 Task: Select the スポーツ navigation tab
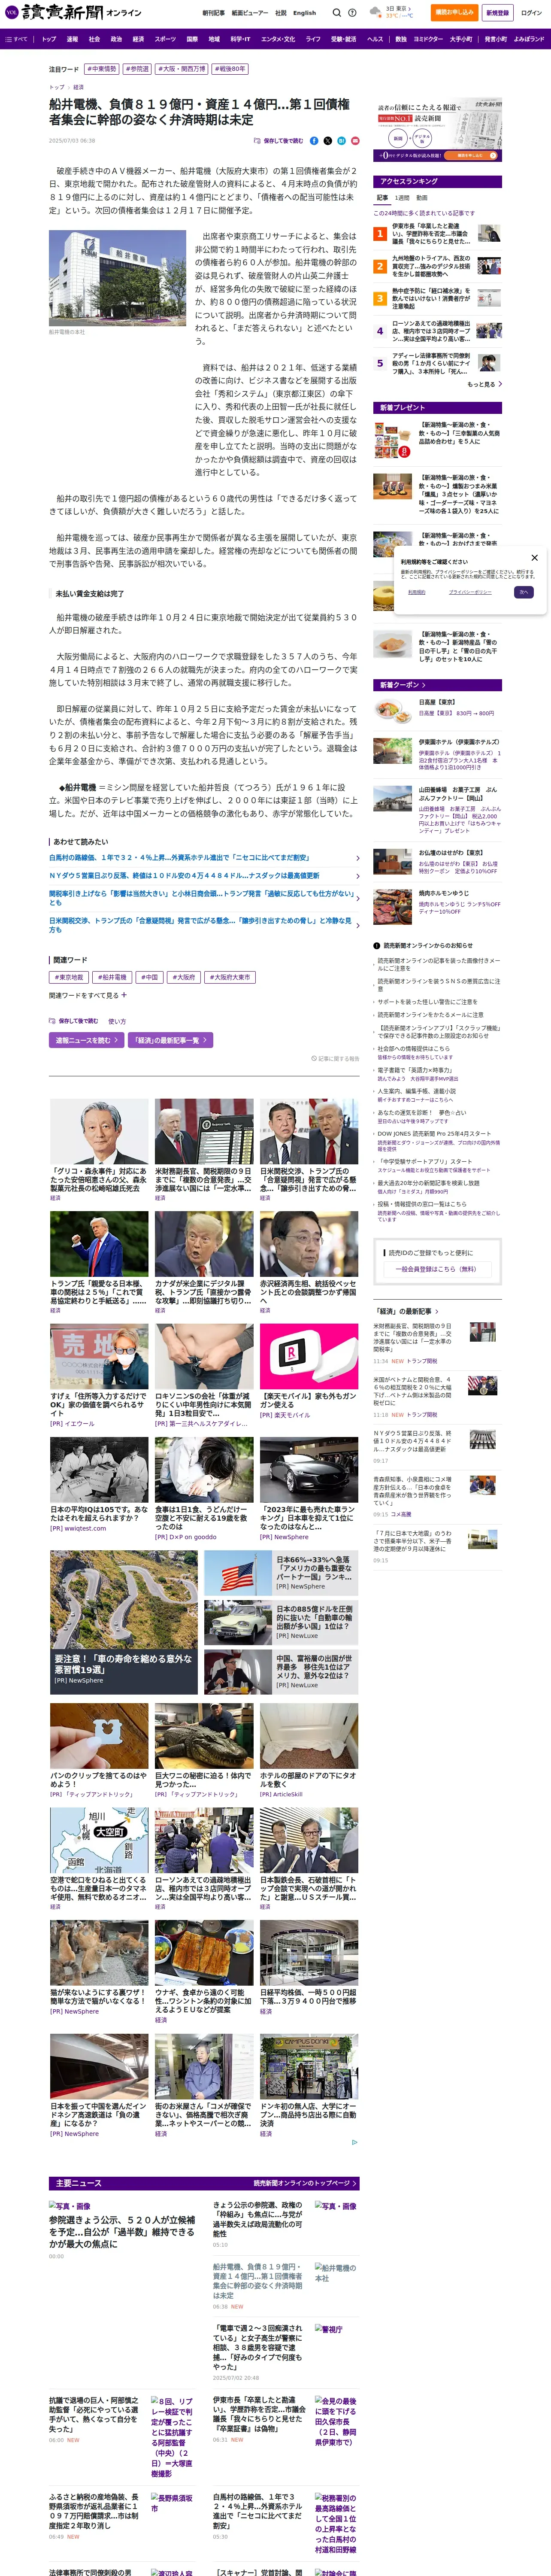point(165,39)
